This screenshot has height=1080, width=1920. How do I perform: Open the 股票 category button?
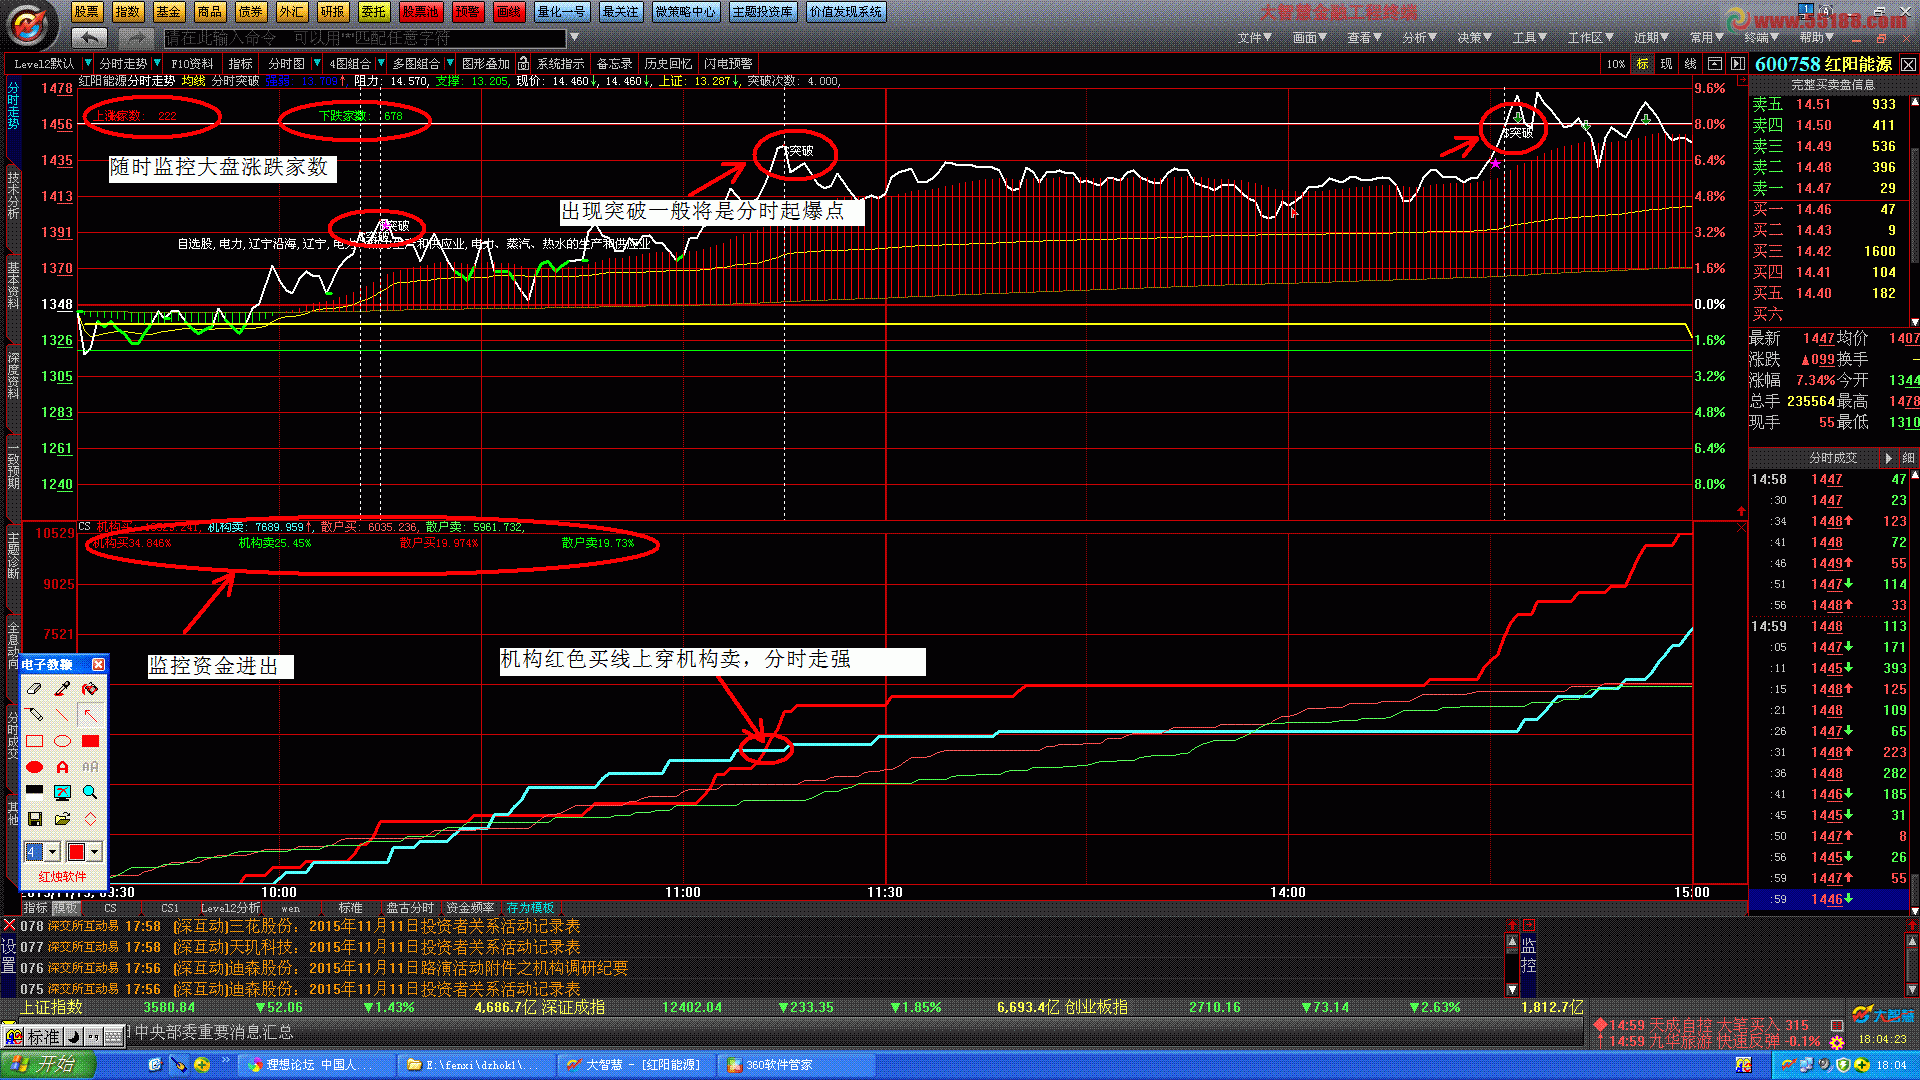click(86, 12)
